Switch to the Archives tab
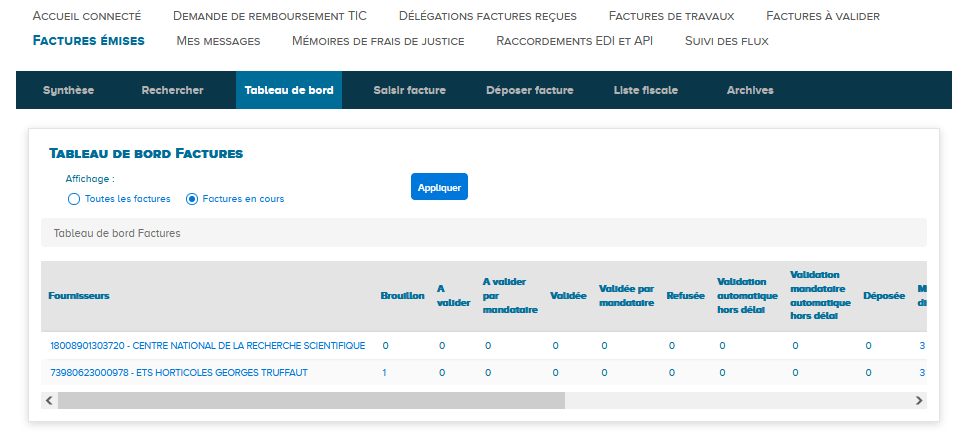Image resolution: width=973 pixels, height=443 pixels. [x=750, y=90]
